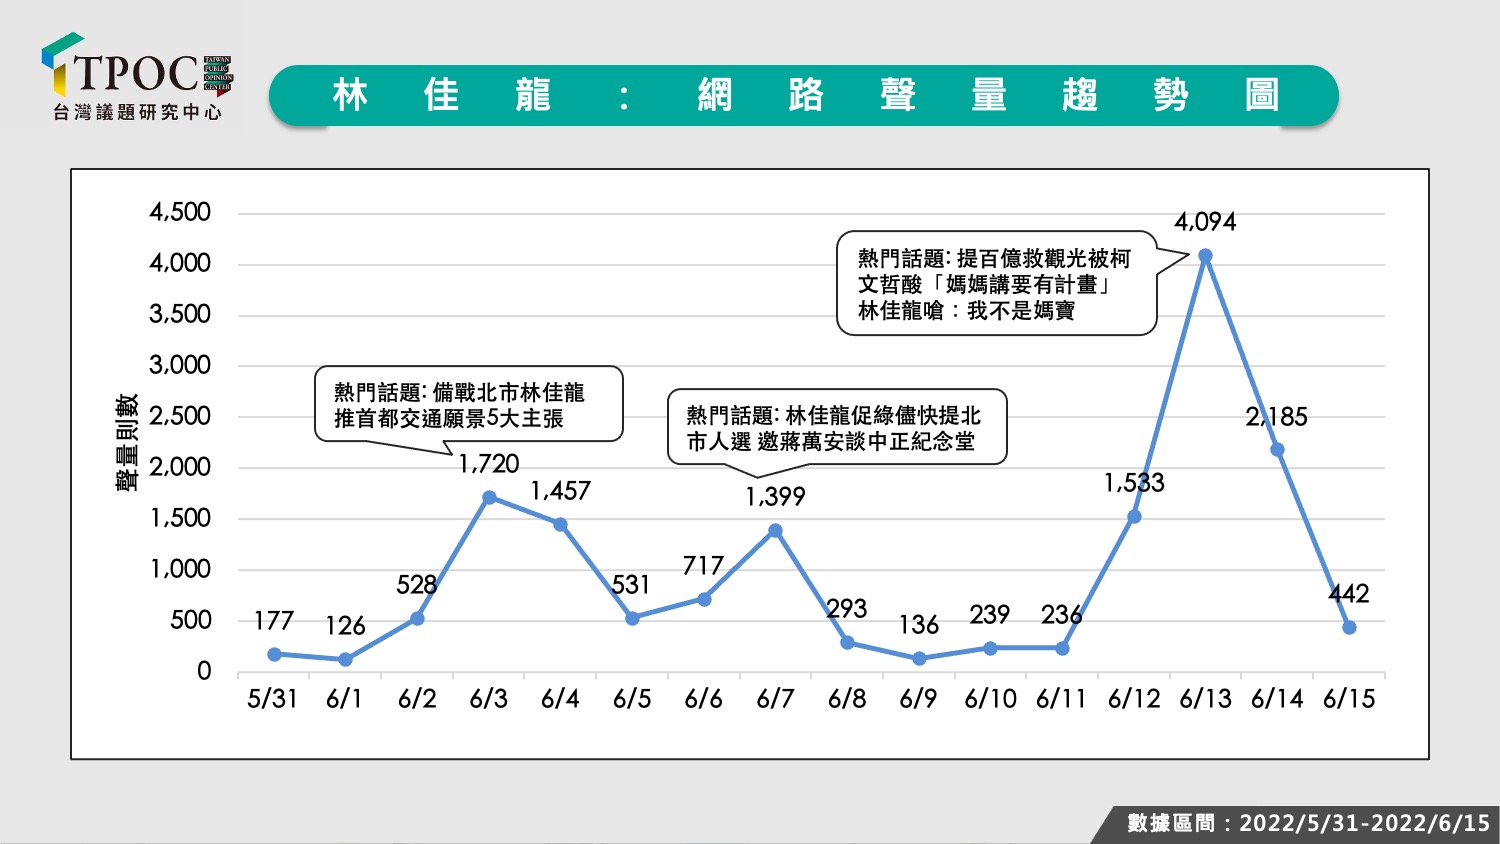Image resolution: width=1500 pixels, height=844 pixels.
Task: Click the 1,000 y-axis label
Action: click(180, 569)
